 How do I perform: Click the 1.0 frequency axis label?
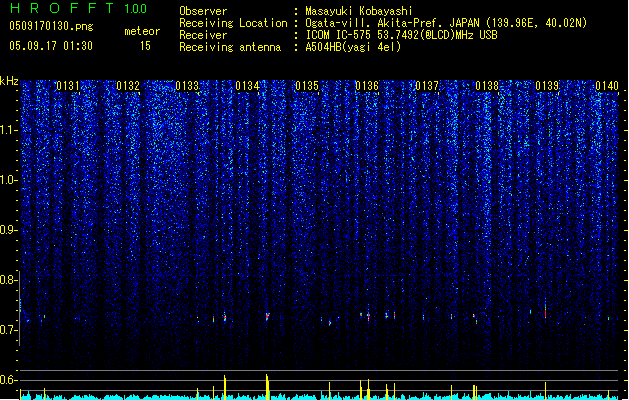[x=8, y=180]
